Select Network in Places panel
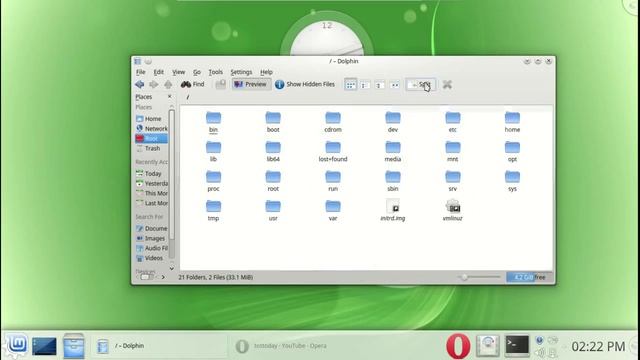This screenshot has width=640, height=360. pos(151,129)
